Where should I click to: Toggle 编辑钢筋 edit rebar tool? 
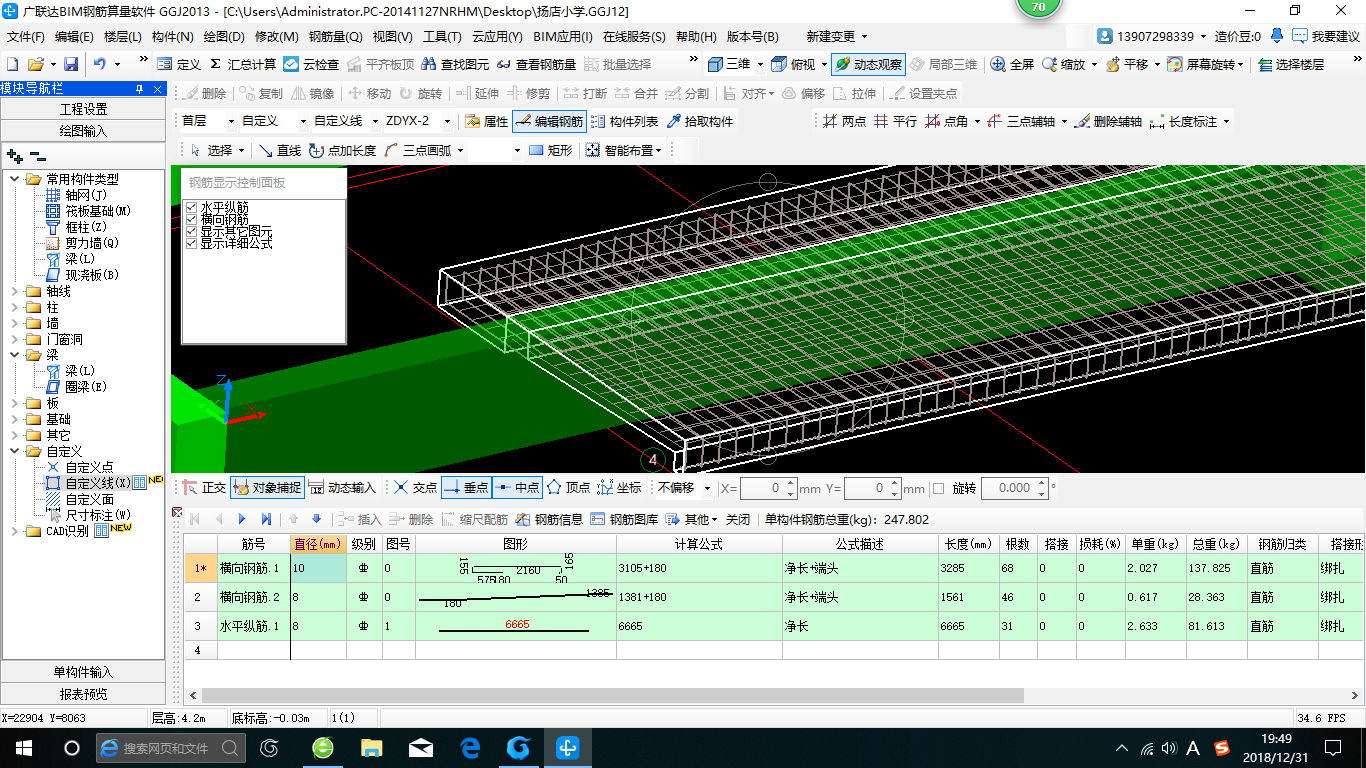[549, 121]
